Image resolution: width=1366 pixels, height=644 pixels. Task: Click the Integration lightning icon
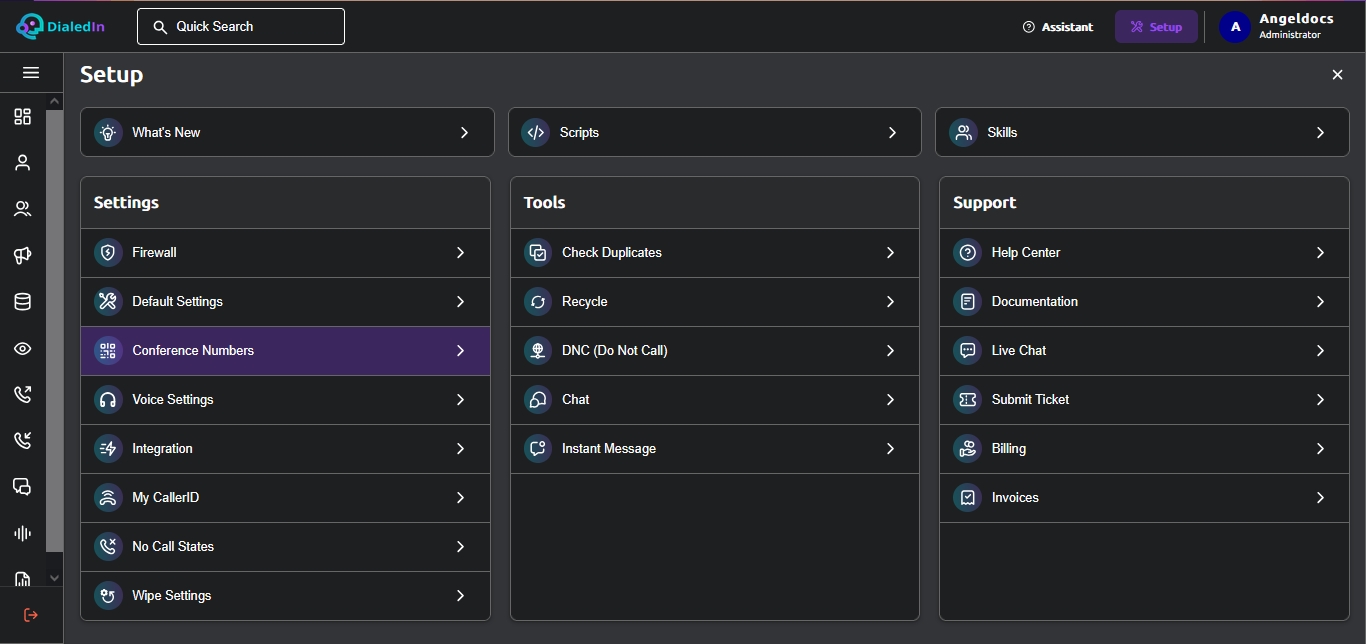click(x=108, y=449)
